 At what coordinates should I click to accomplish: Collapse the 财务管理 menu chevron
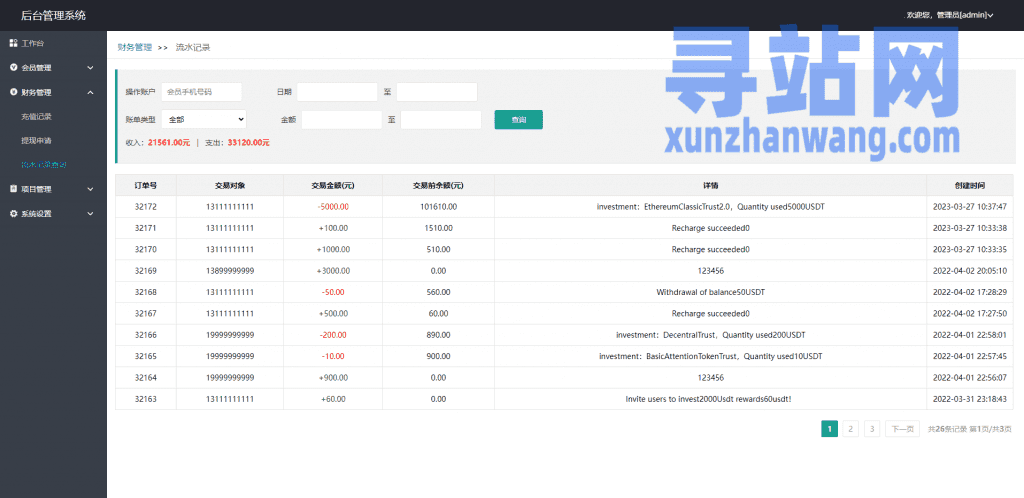tap(90, 92)
